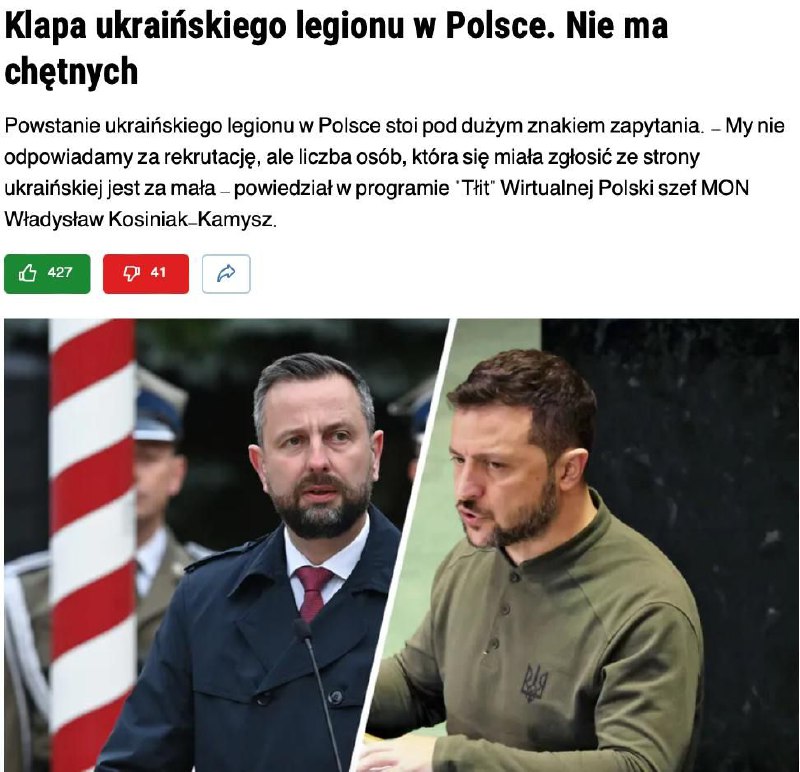Screen dimensions: 800x772
Task: Click the word "chętnych" in the headline
Action: tap(71, 71)
